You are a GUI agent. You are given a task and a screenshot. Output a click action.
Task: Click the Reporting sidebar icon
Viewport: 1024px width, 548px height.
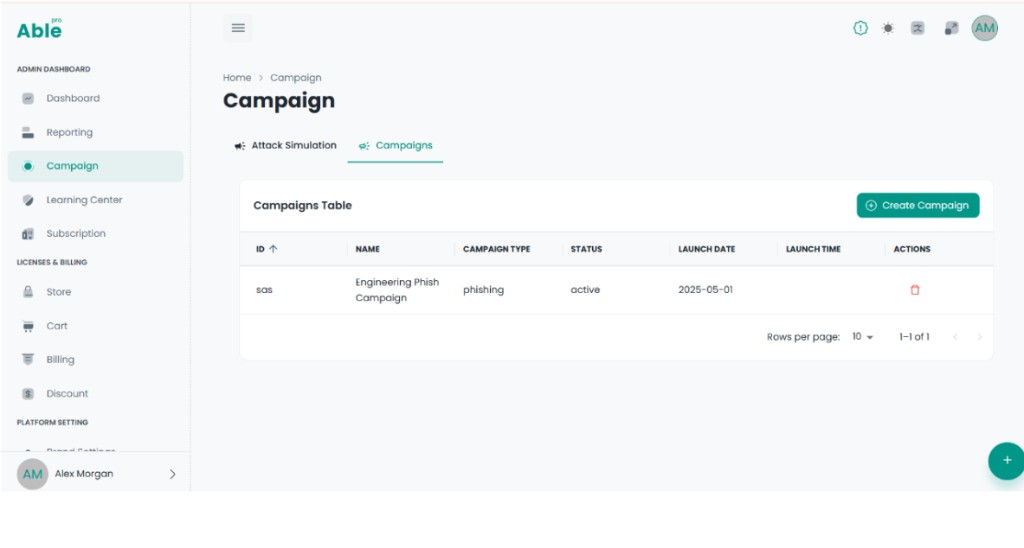(27, 133)
